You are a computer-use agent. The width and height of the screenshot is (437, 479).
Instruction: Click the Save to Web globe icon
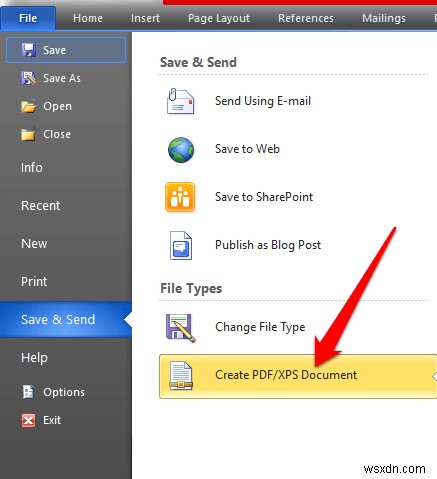click(181, 150)
